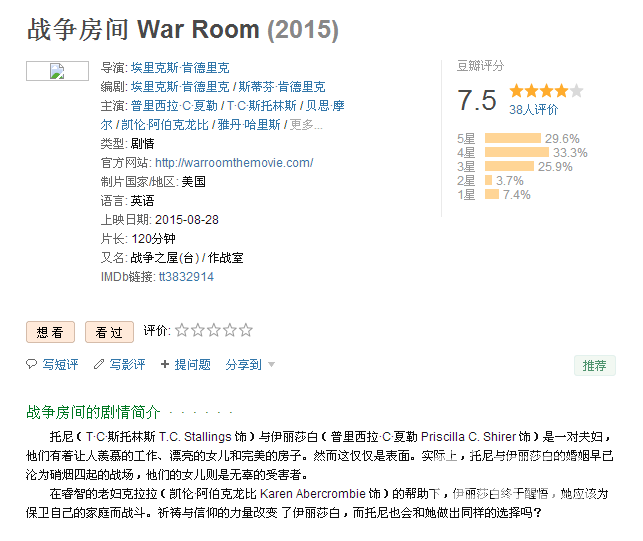Click the speech bubble icon beside 写短评

[x=32, y=364]
